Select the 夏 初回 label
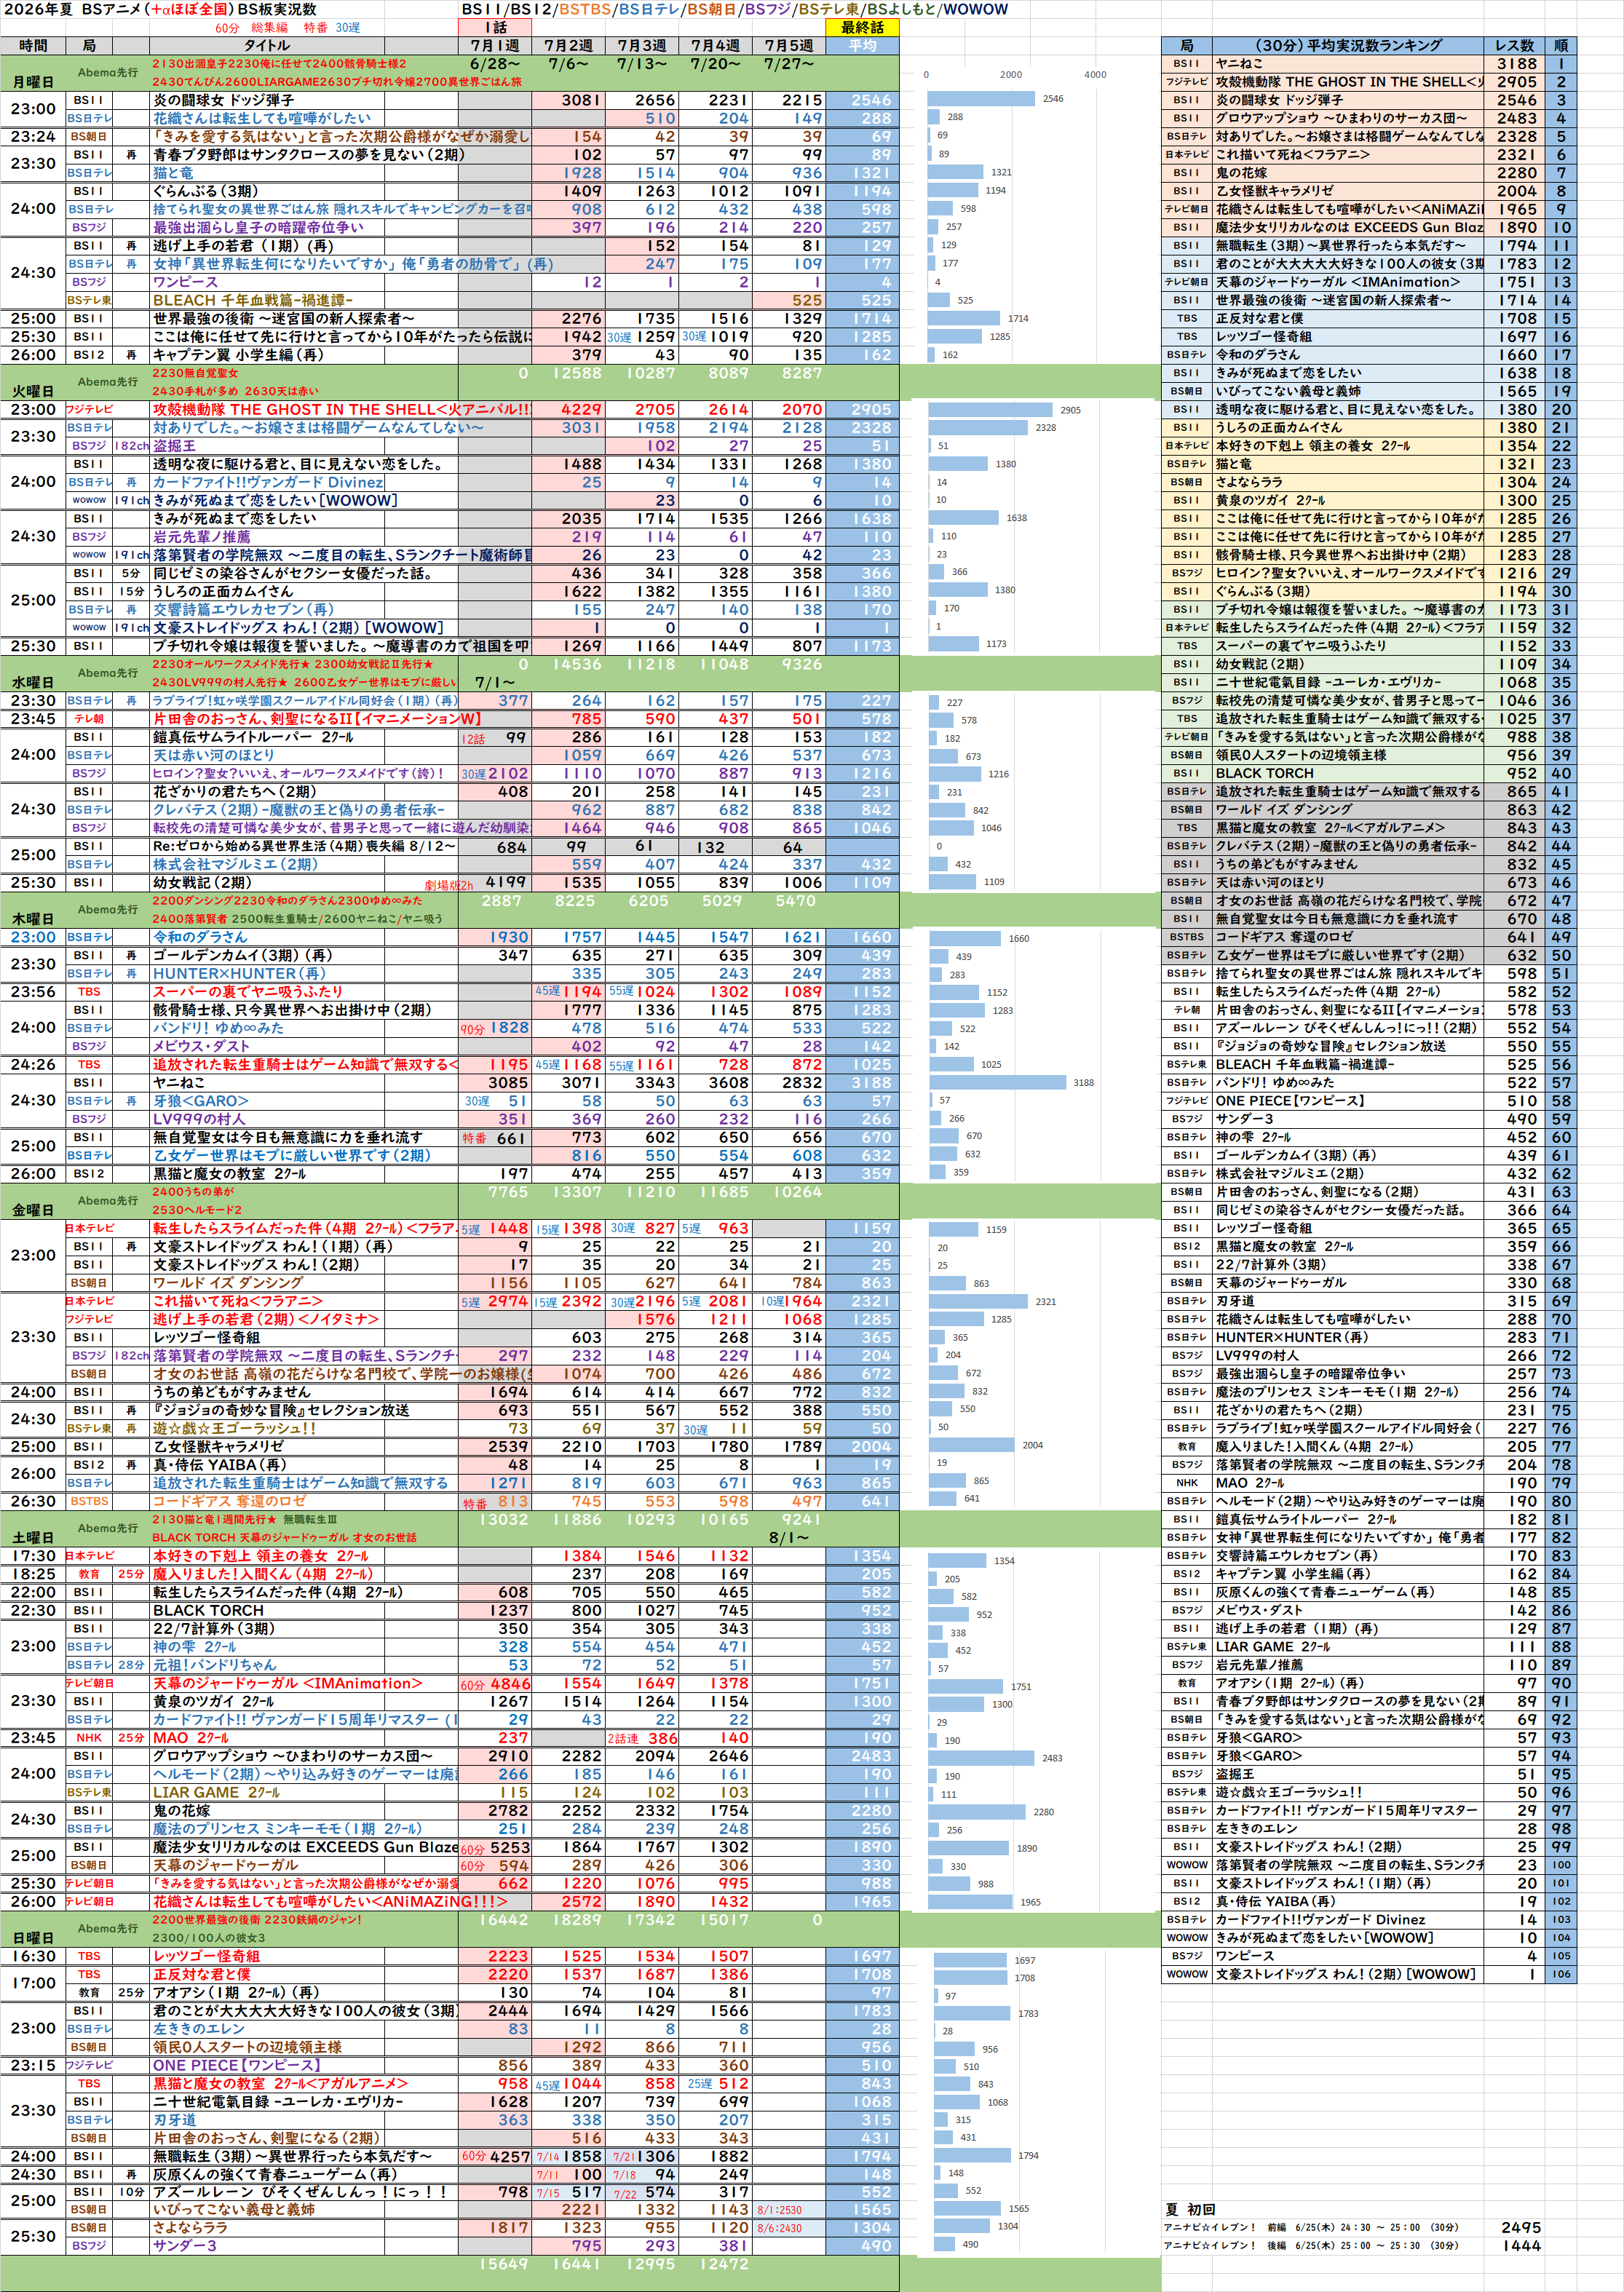The width and height of the screenshot is (1624, 2292). point(1190,2209)
